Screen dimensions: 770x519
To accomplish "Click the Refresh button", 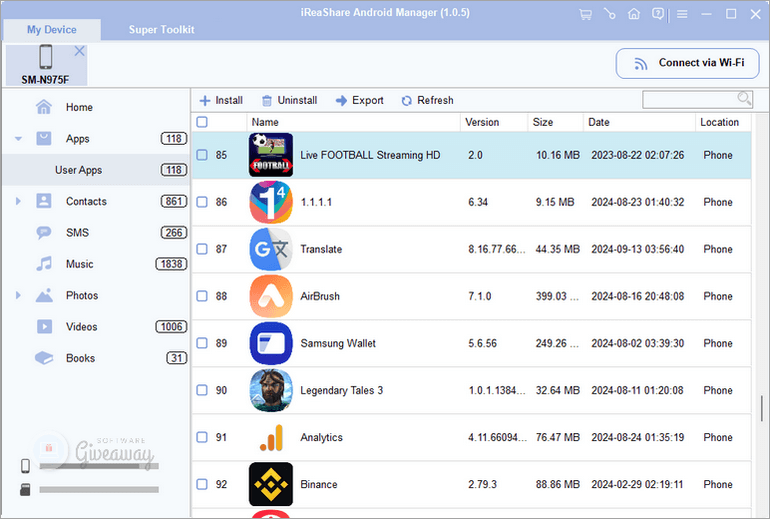I will tap(427, 100).
